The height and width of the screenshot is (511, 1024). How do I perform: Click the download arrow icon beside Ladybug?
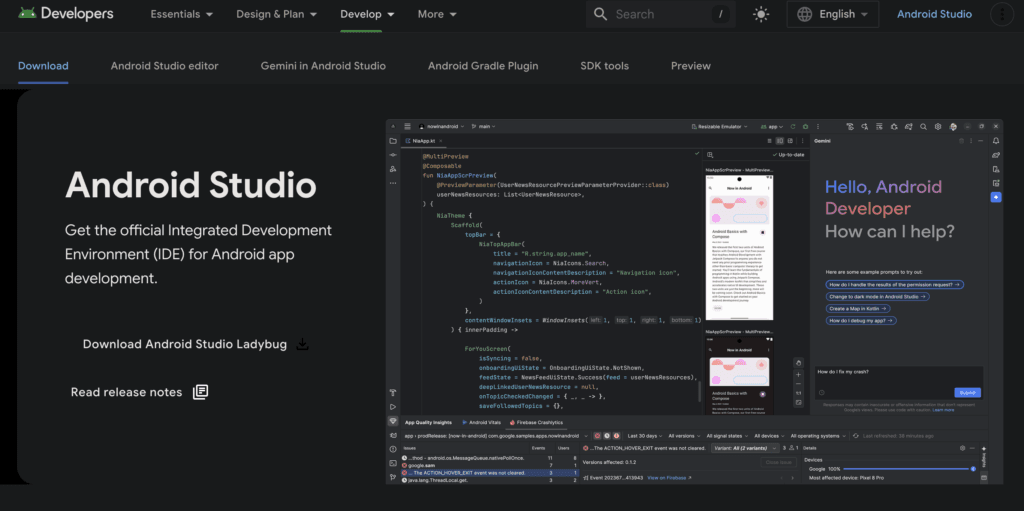pos(302,344)
